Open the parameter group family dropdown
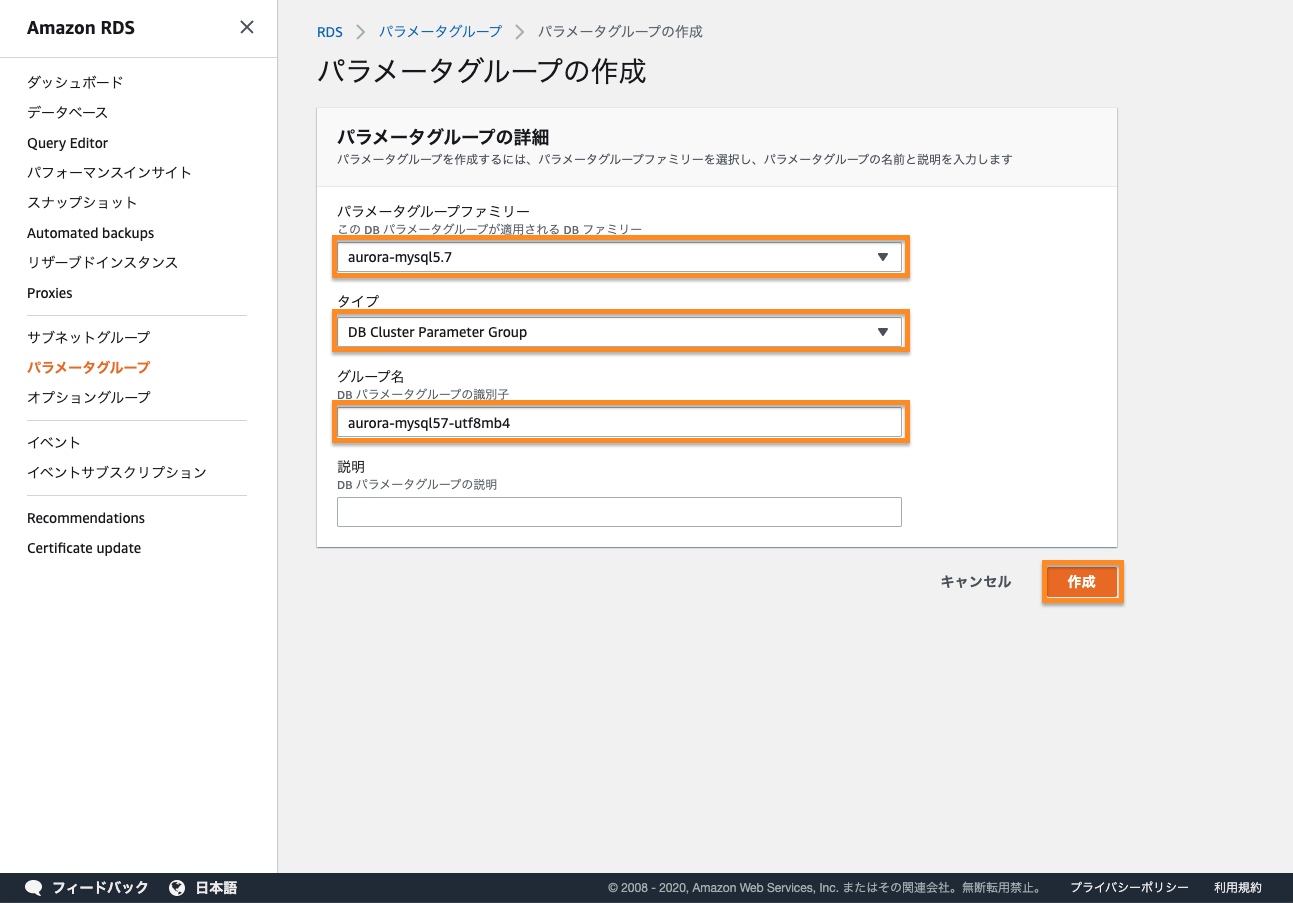Screen dimensions: 1293x903 [x=619, y=257]
